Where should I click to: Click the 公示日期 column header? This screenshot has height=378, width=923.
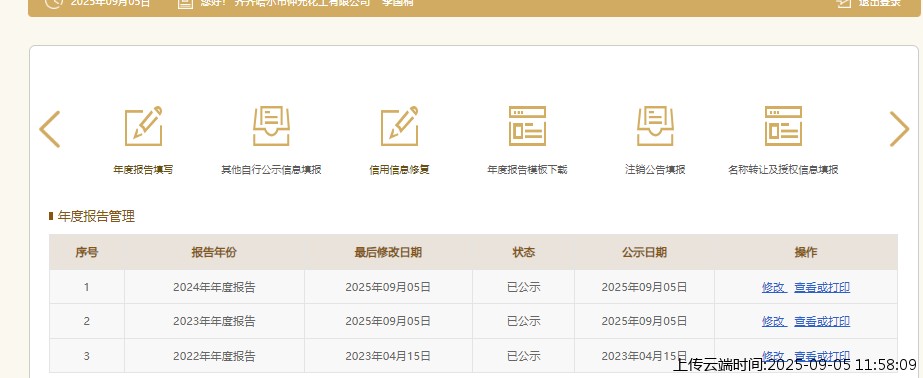tap(644, 253)
